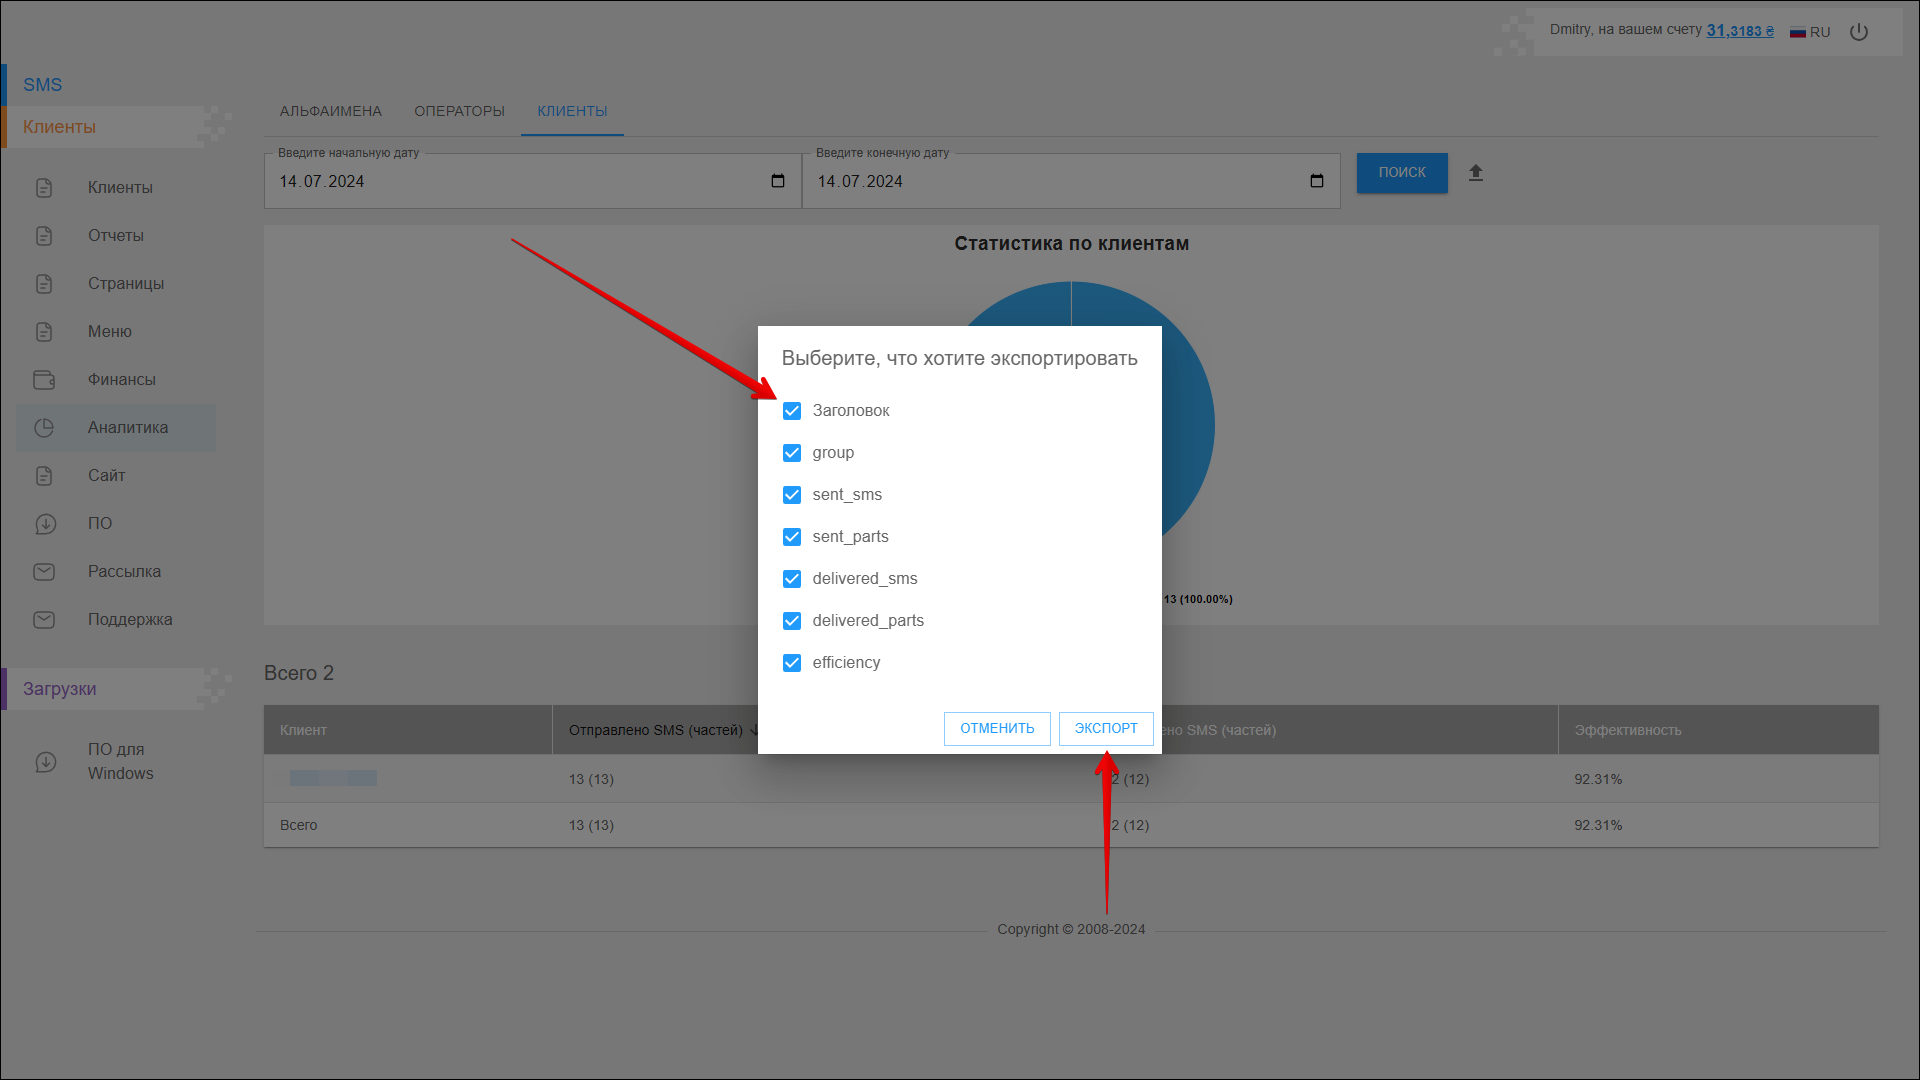Viewport: 1920px width, 1080px height.
Task: Open the end date calendar picker icon
Action: [1317, 181]
